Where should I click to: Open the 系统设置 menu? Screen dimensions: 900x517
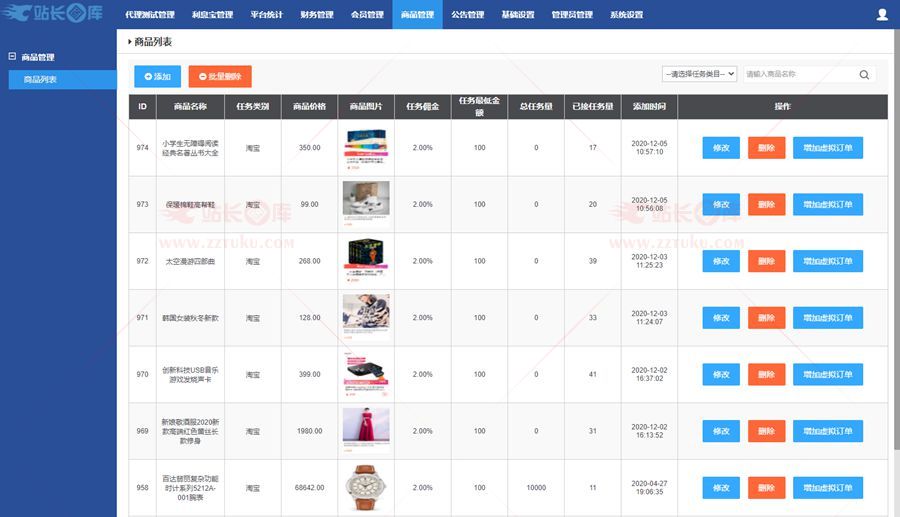click(627, 15)
